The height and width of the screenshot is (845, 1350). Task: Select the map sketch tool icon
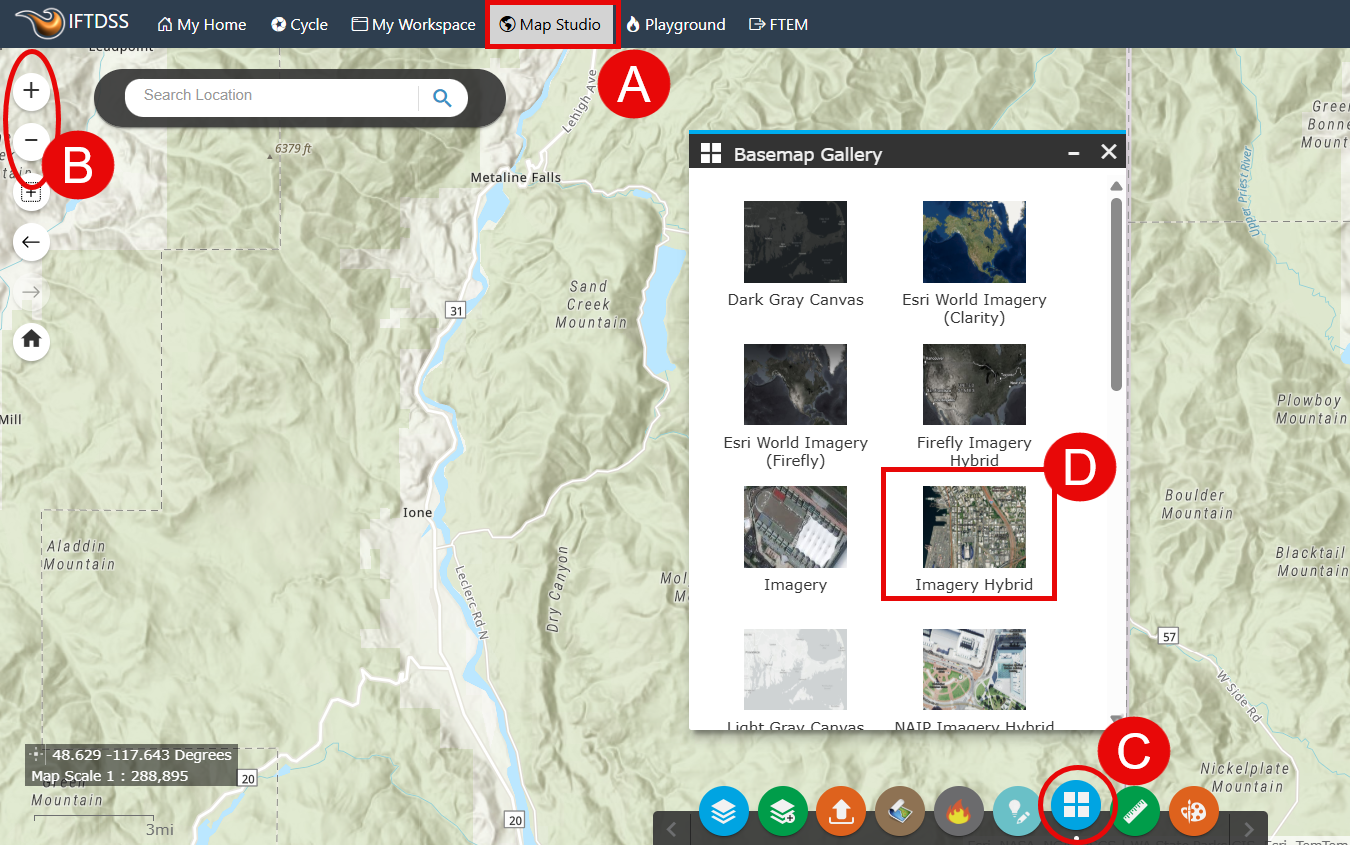[x=899, y=811]
